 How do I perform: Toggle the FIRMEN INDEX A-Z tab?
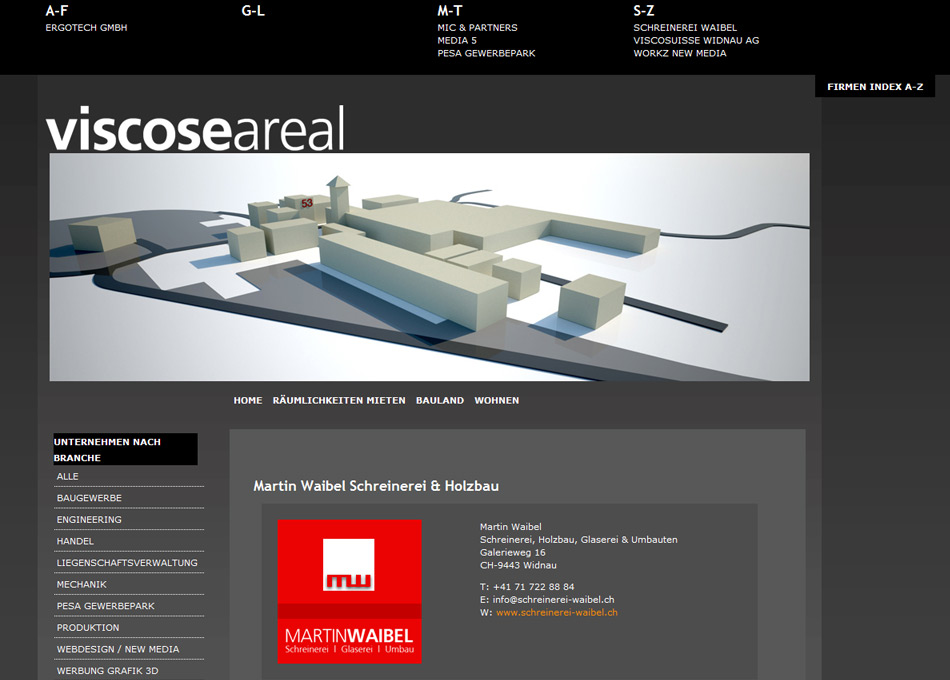[875, 87]
